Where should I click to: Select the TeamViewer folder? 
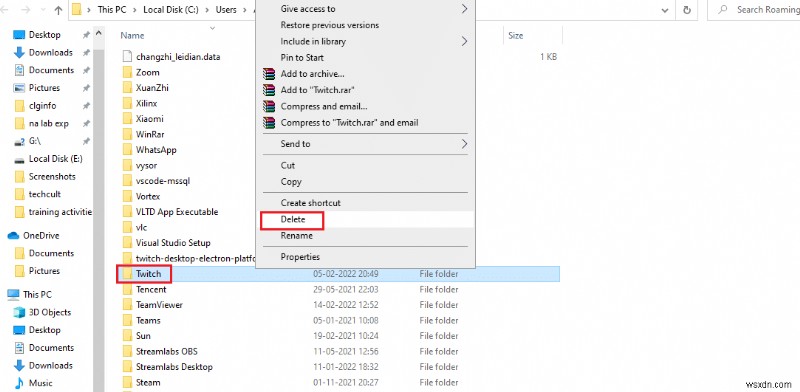(x=159, y=305)
